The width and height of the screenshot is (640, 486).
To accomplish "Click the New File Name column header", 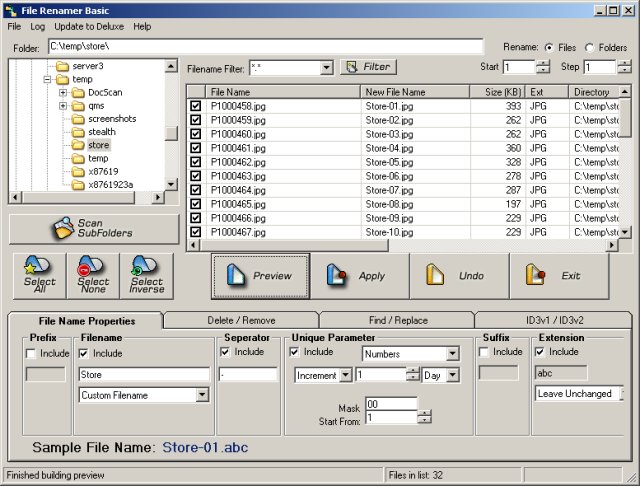I will [x=415, y=92].
